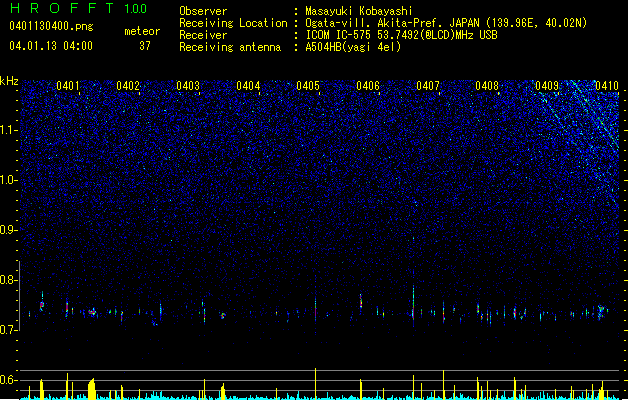Click the 1.0 kHz axis label
The height and width of the screenshot is (400, 629).
(8, 180)
